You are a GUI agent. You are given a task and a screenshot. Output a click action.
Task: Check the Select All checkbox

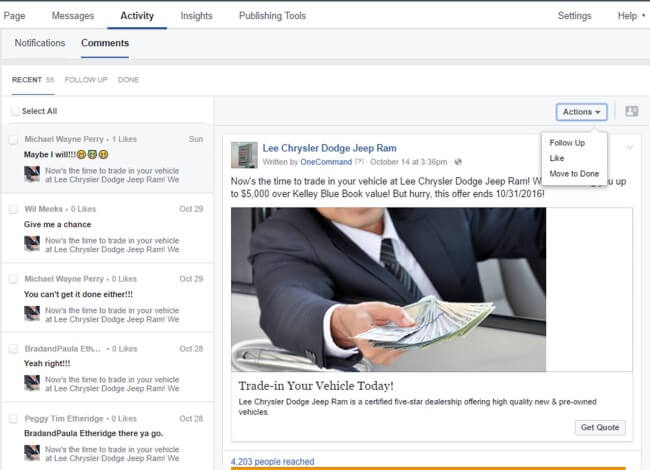[x=14, y=111]
